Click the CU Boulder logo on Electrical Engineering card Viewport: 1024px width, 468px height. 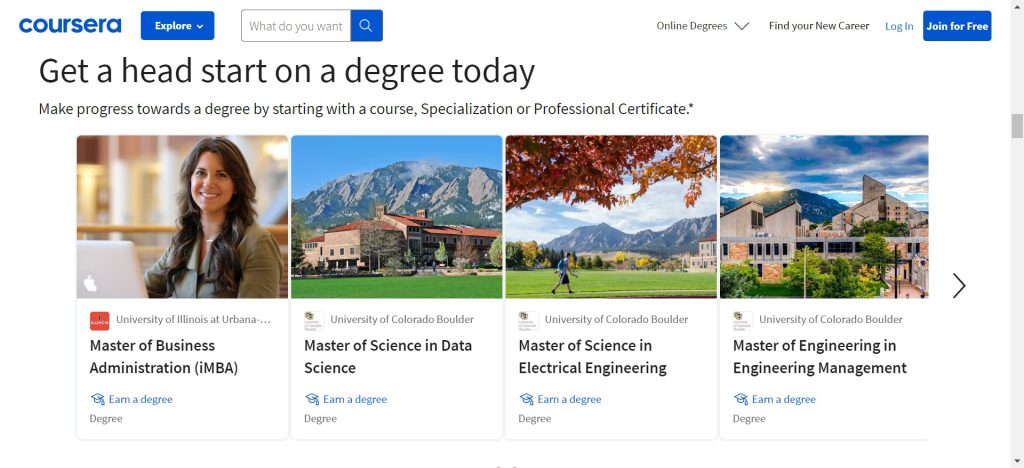pos(528,321)
